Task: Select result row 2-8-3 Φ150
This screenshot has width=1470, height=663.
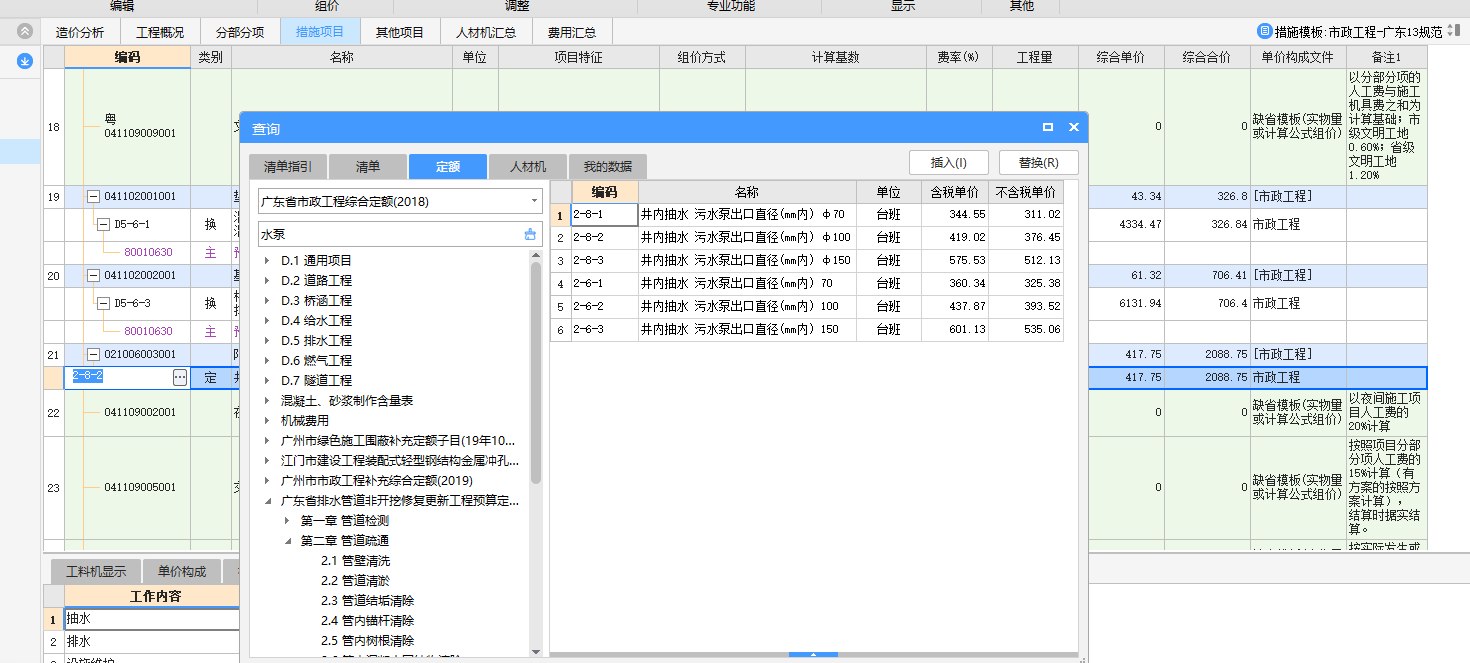Action: [x=807, y=260]
